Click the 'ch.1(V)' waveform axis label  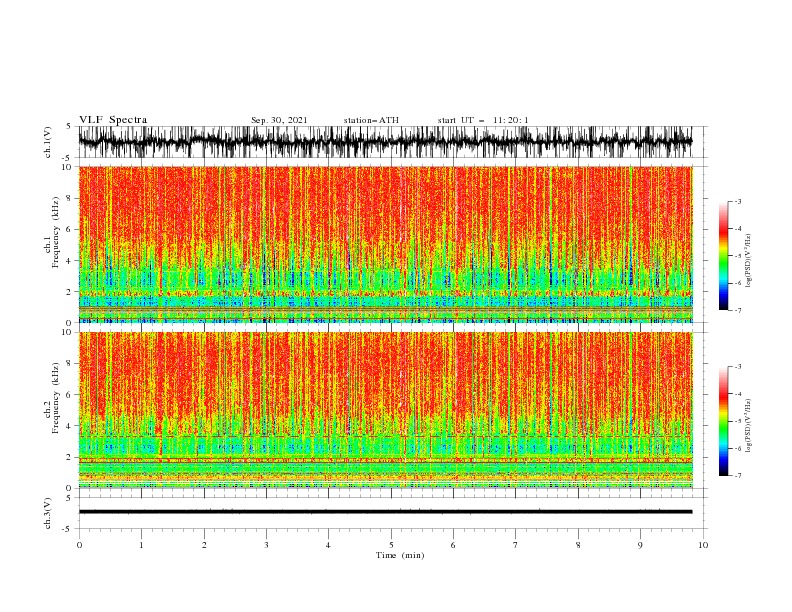click(48, 142)
